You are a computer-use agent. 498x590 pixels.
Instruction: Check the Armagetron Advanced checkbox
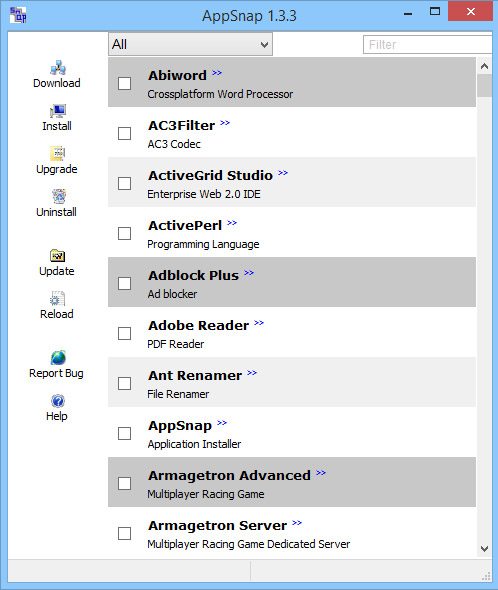tap(125, 484)
